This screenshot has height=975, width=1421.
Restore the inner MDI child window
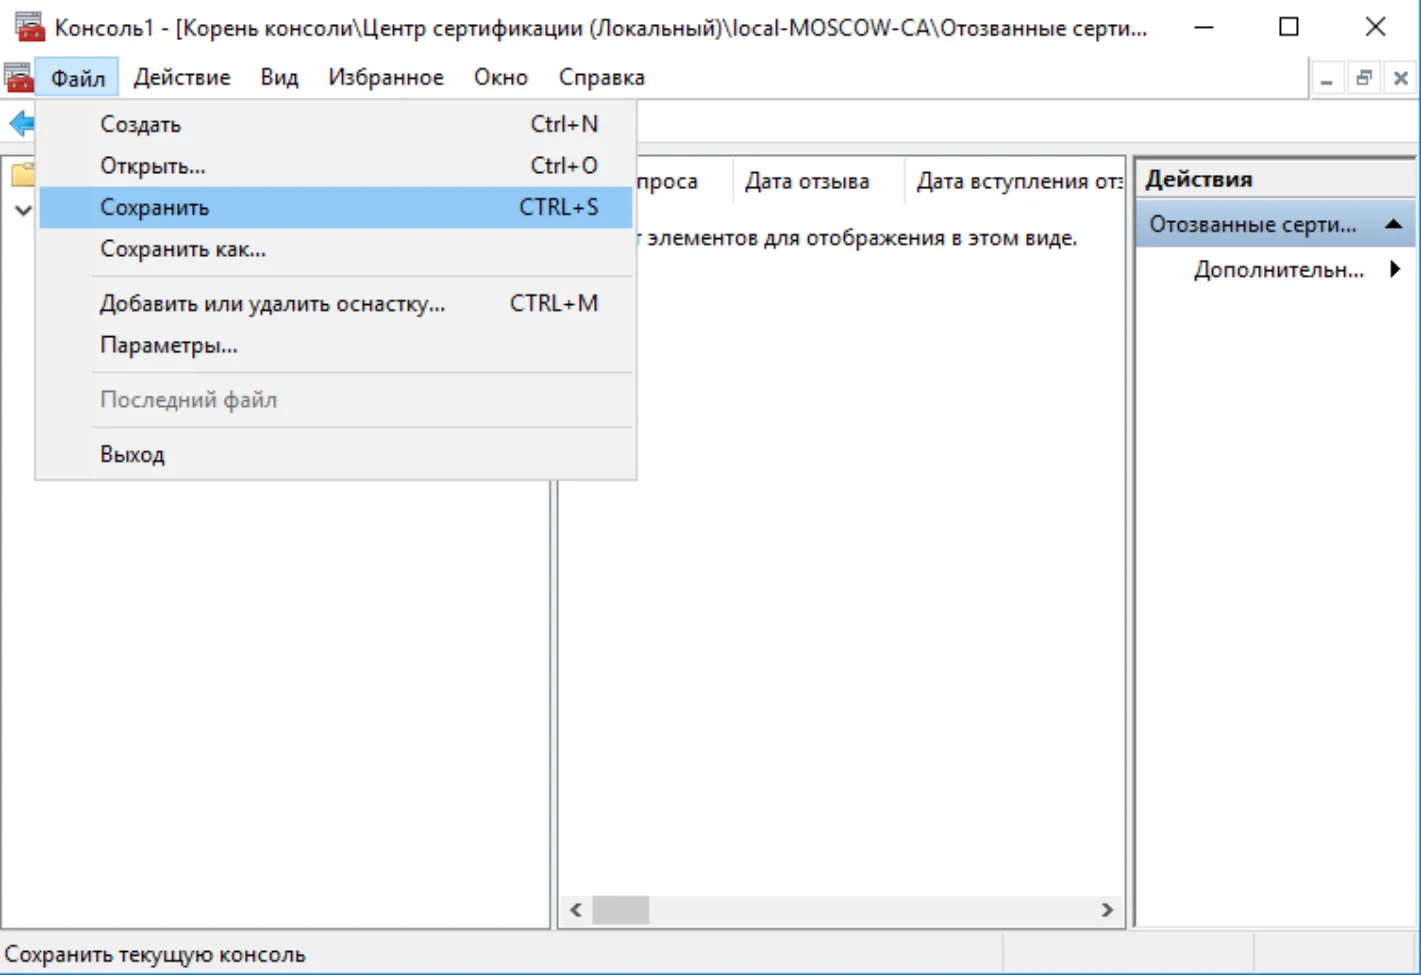tap(1364, 78)
